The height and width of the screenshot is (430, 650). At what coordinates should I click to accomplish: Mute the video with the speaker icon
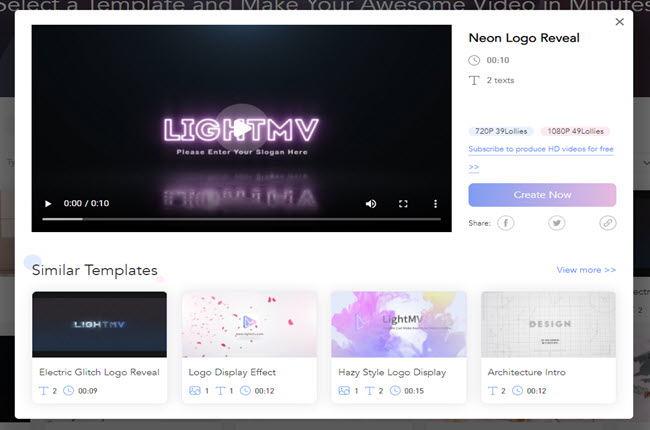[x=371, y=204]
